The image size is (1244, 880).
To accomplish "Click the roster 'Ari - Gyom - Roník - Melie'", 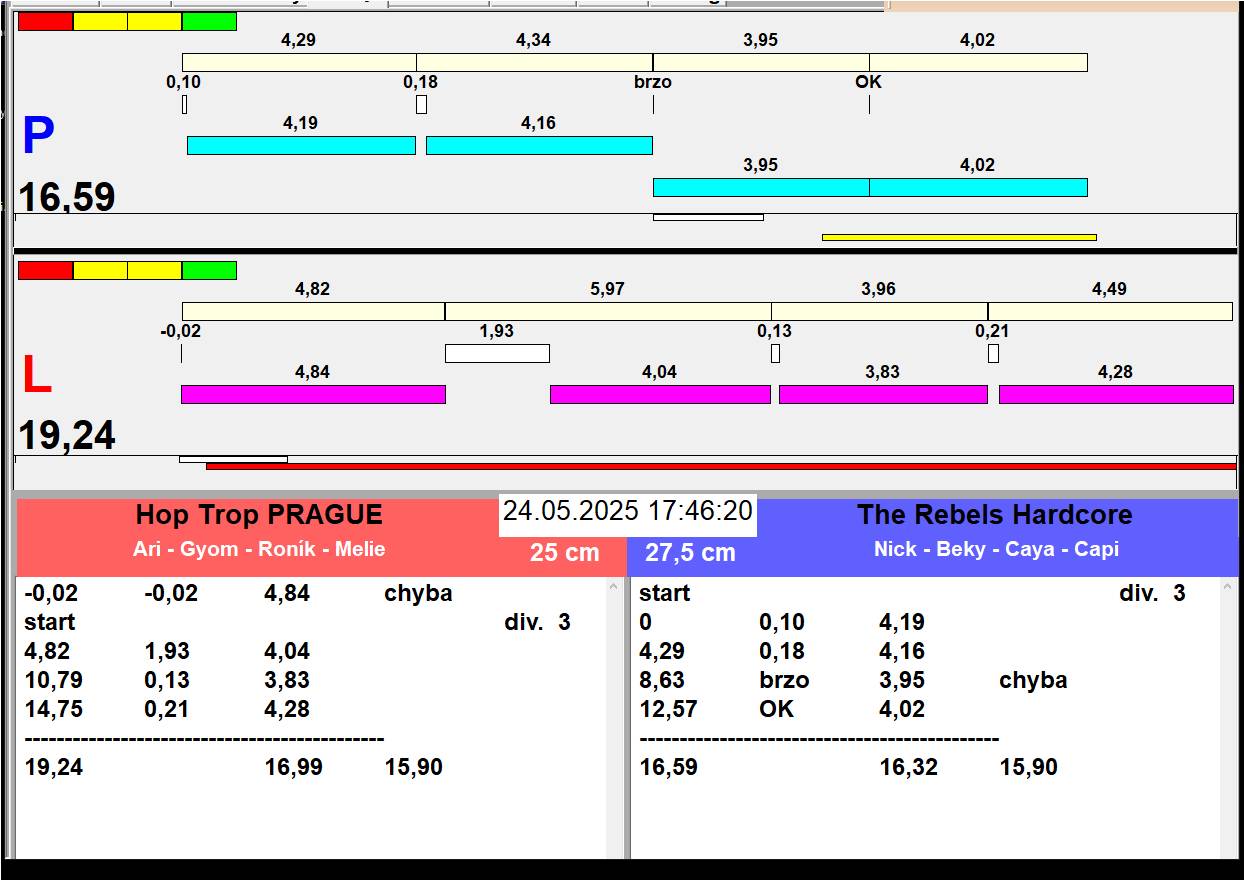I will pyautogui.click(x=259, y=549).
